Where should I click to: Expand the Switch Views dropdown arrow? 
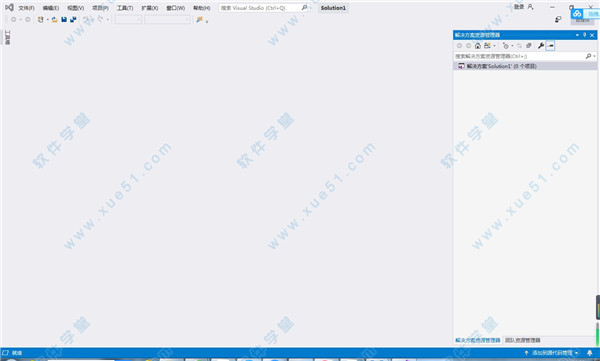pos(494,46)
